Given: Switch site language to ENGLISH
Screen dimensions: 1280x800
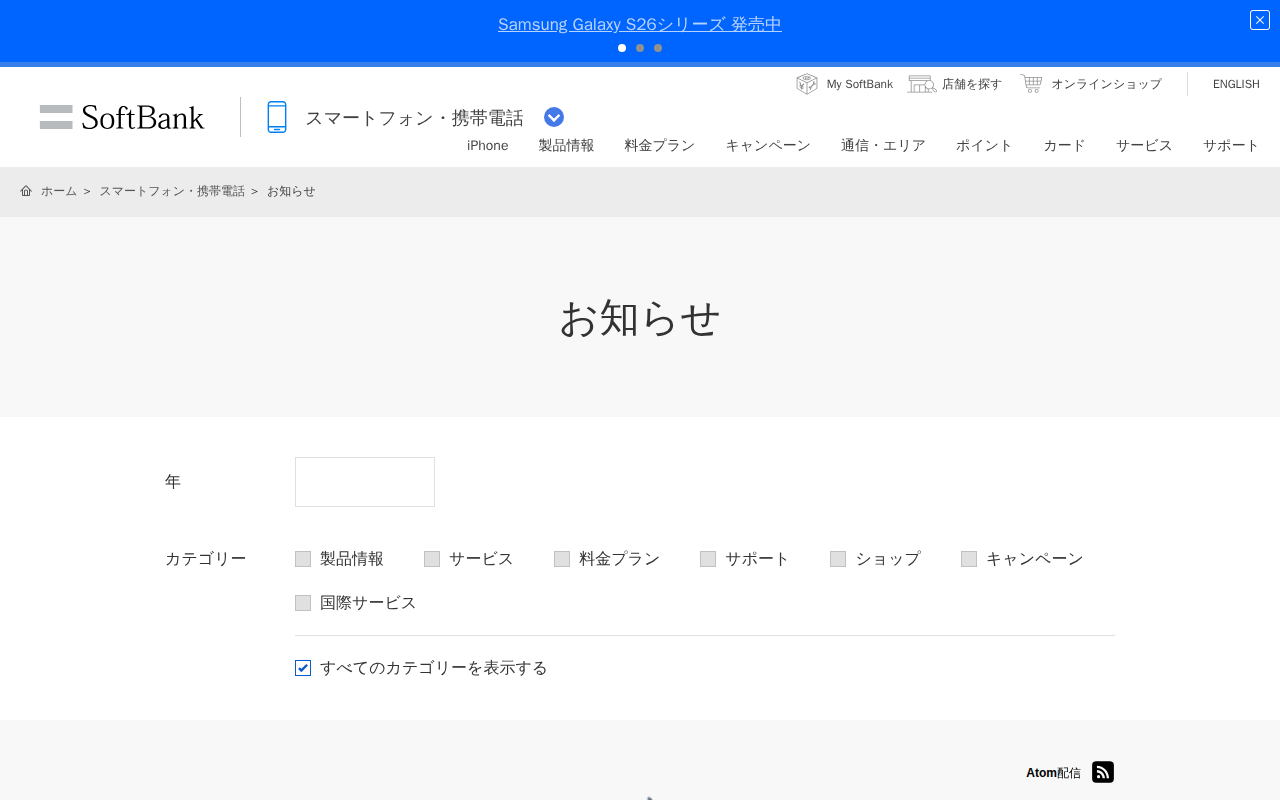Looking at the screenshot, I should [1236, 84].
